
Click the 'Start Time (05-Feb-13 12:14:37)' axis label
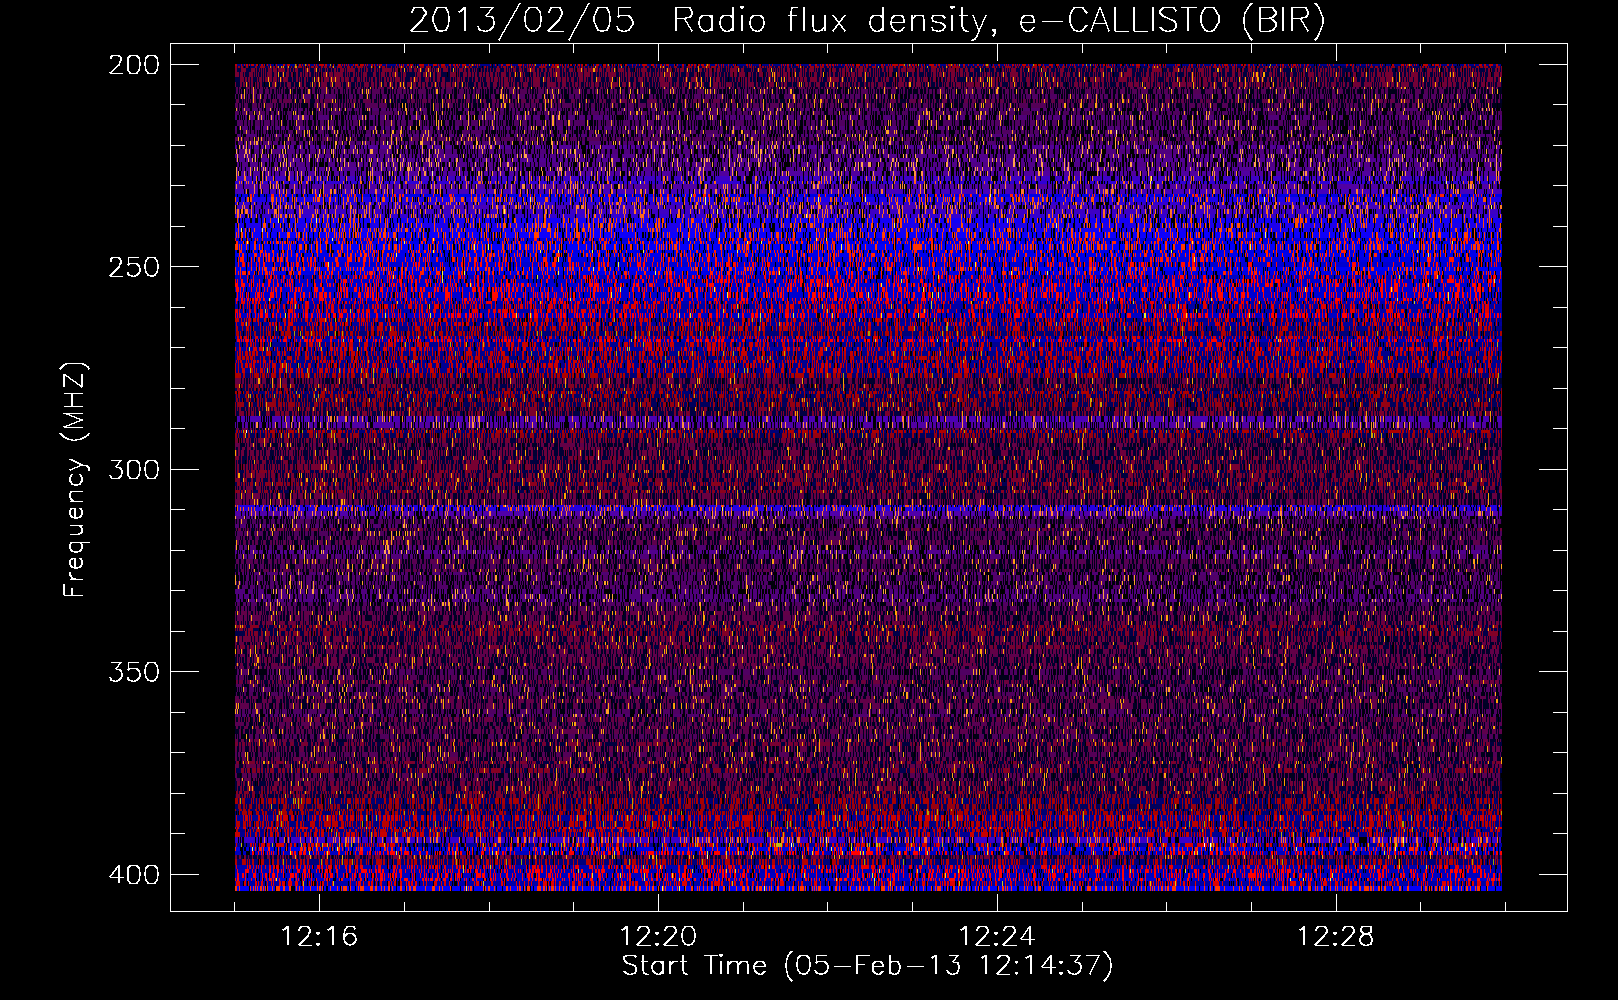coord(867,966)
